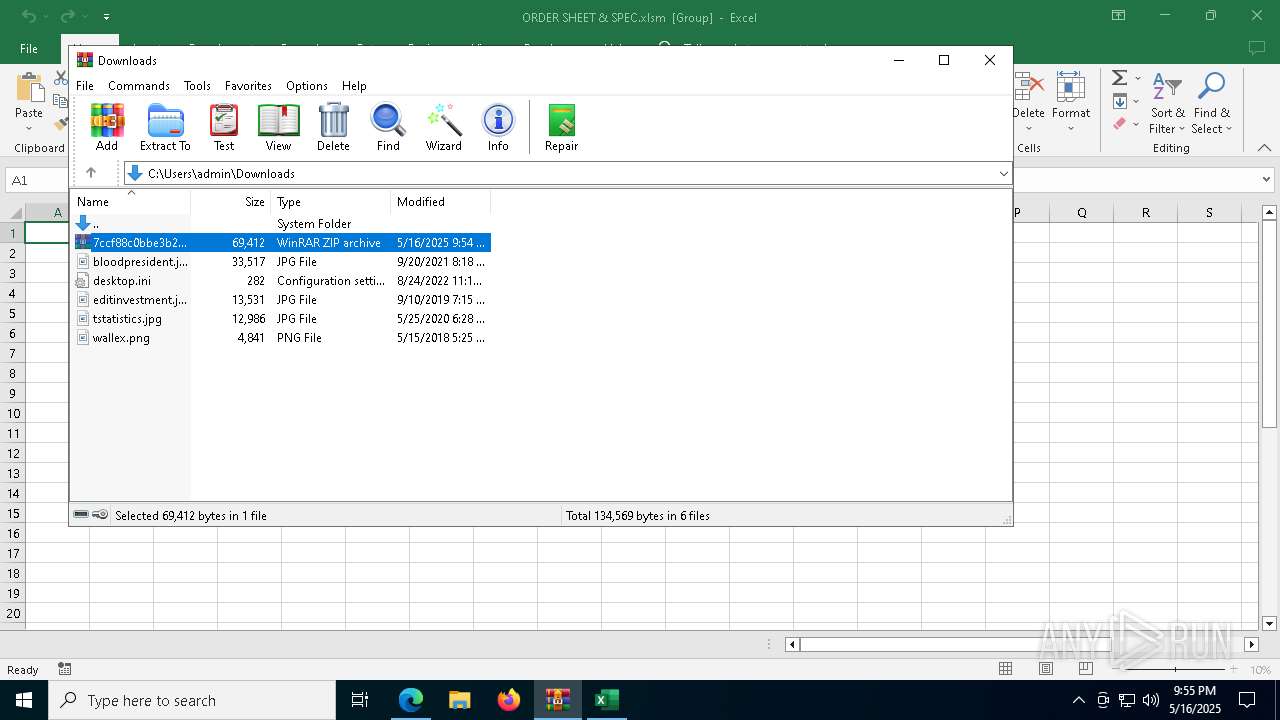
Task: Open Windows Start menu
Action: tap(24, 700)
